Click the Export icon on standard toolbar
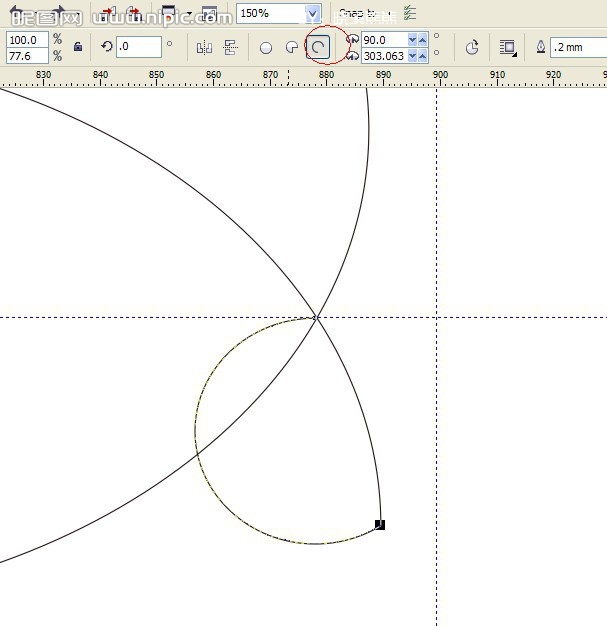607x626 pixels. point(134,14)
